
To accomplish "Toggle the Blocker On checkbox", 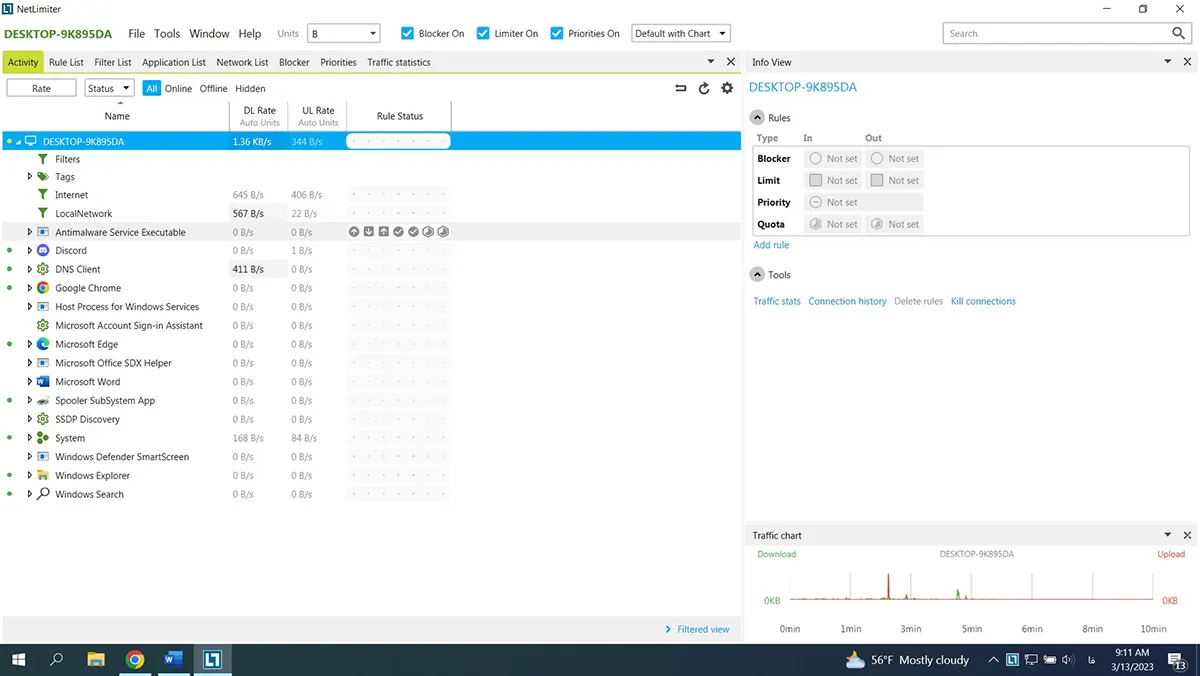I will pyautogui.click(x=407, y=33).
